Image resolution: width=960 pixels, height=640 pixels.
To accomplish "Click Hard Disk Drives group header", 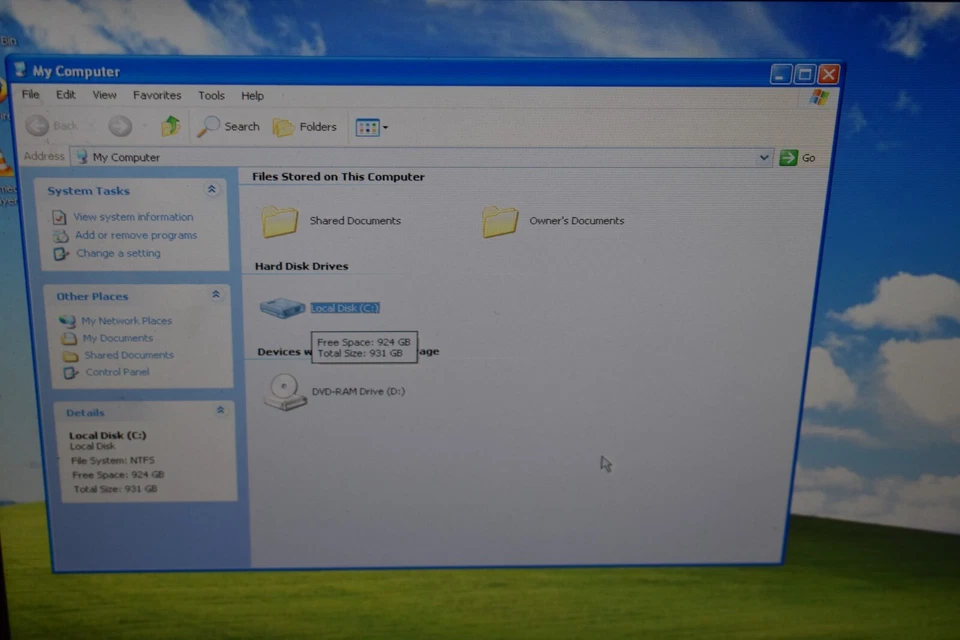I will click(x=301, y=266).
